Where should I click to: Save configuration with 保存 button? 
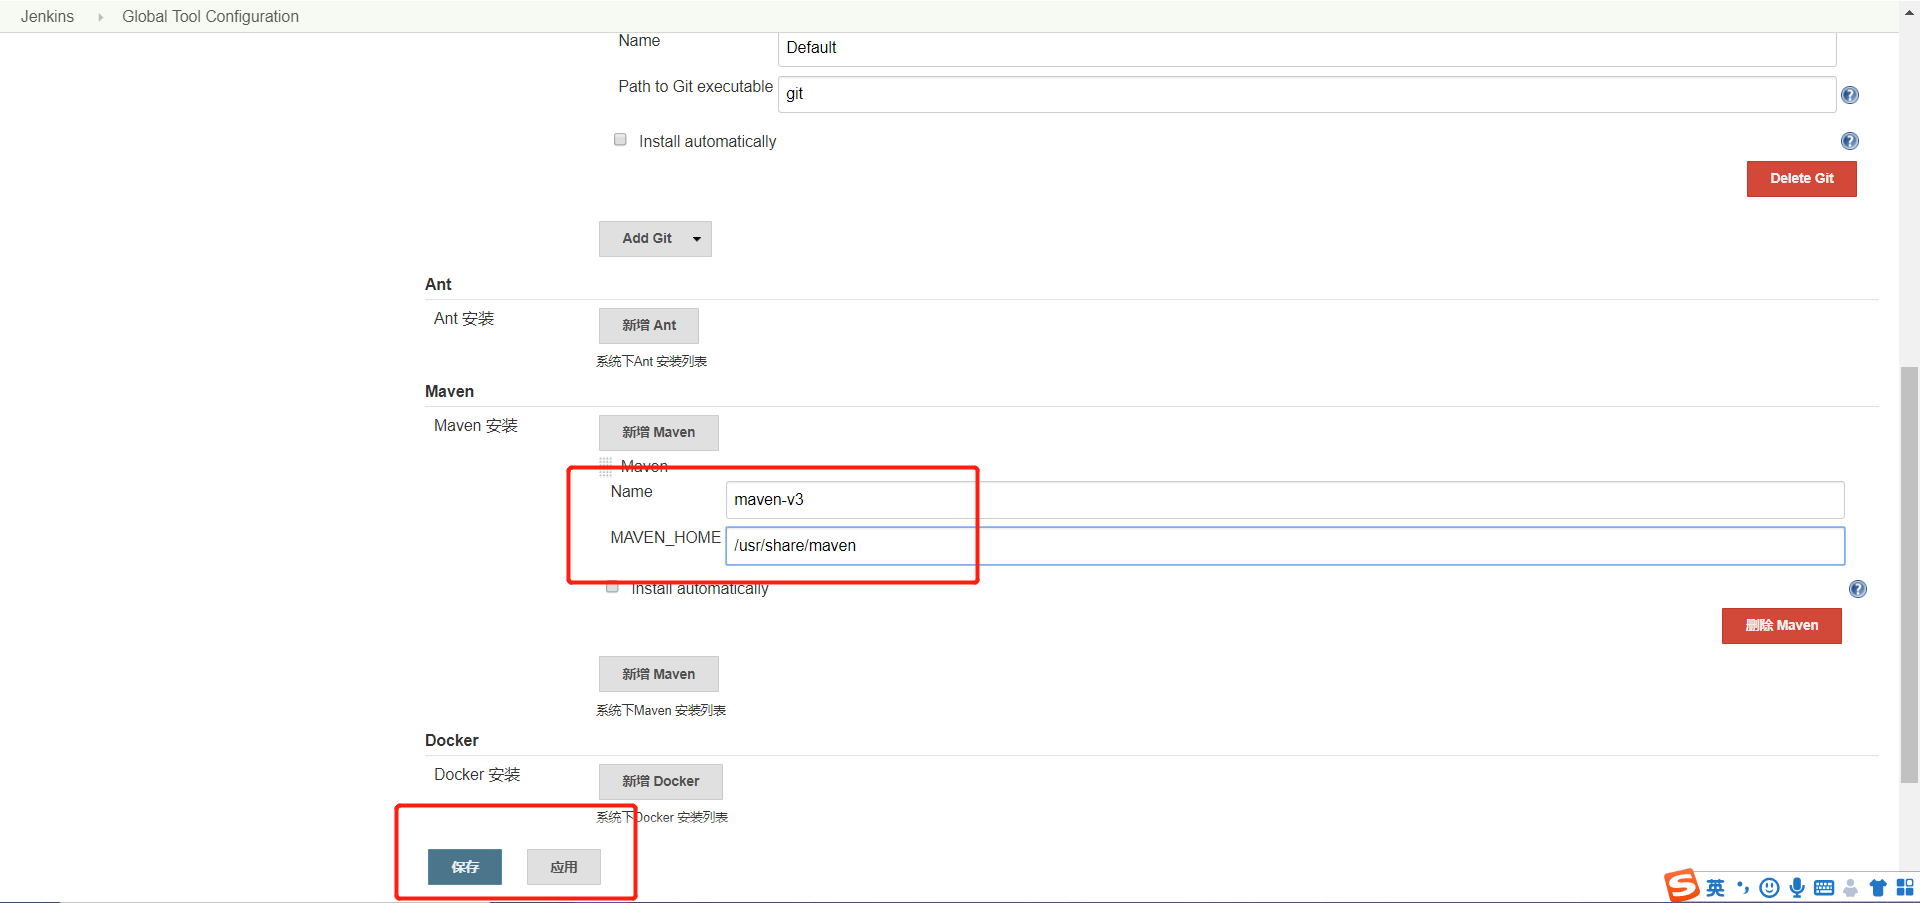tap(465, 867)
